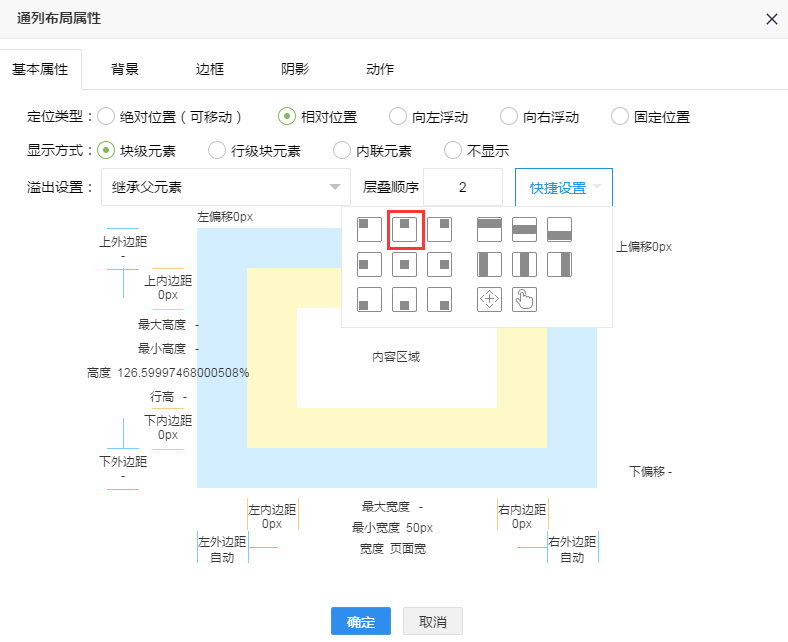The height and width of the screenshot is (642, 788).
Task: Switch to the 背景 tab
Action: click(x=125, y=70)
